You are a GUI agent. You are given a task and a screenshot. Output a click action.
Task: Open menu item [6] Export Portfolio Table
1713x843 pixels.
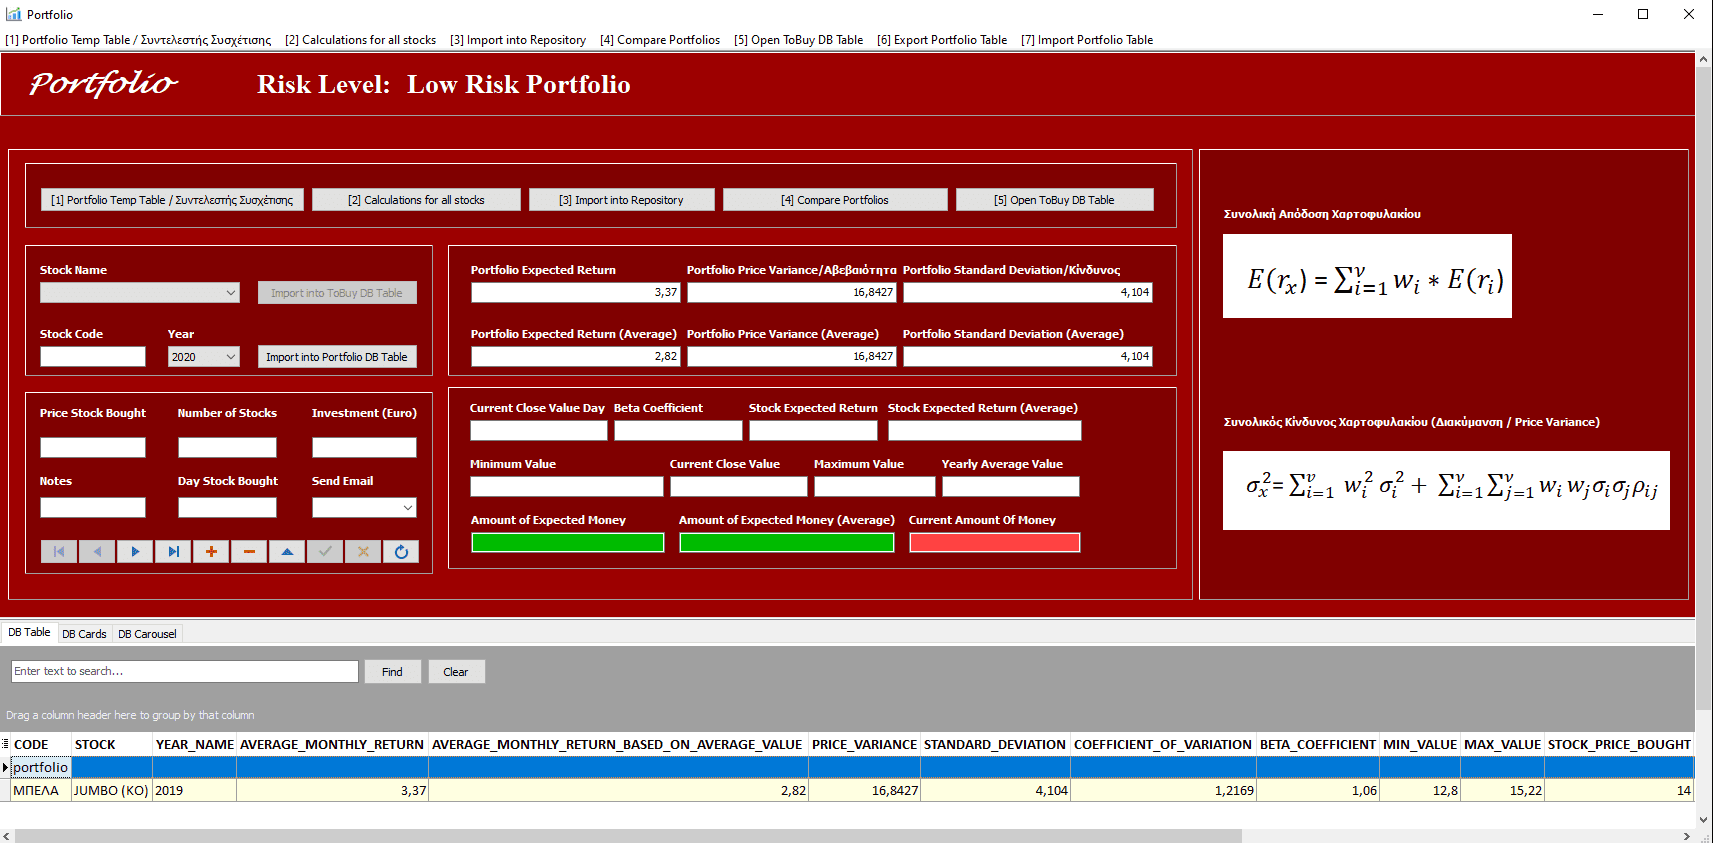[942, 40]
